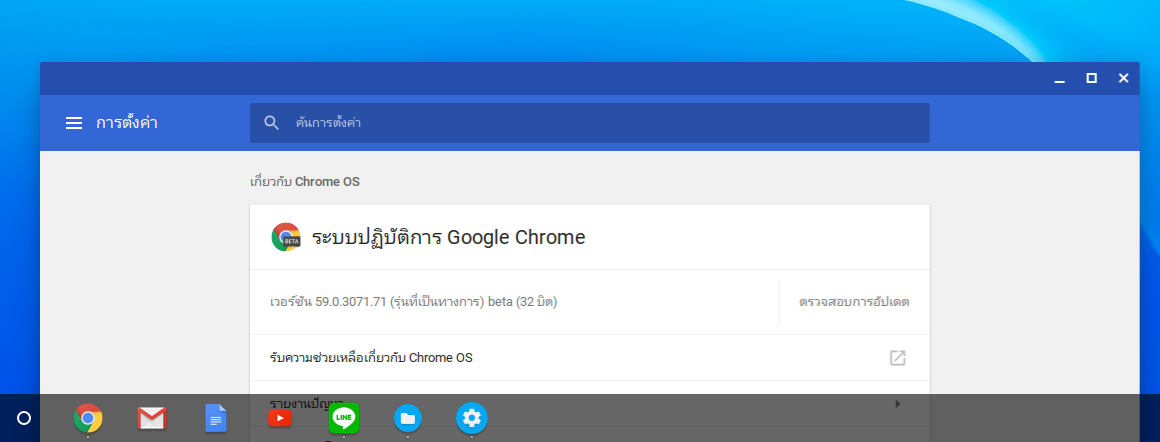
Task: Click เกี่ยวกับ Chrome OS section label
Action: point(305,181)
